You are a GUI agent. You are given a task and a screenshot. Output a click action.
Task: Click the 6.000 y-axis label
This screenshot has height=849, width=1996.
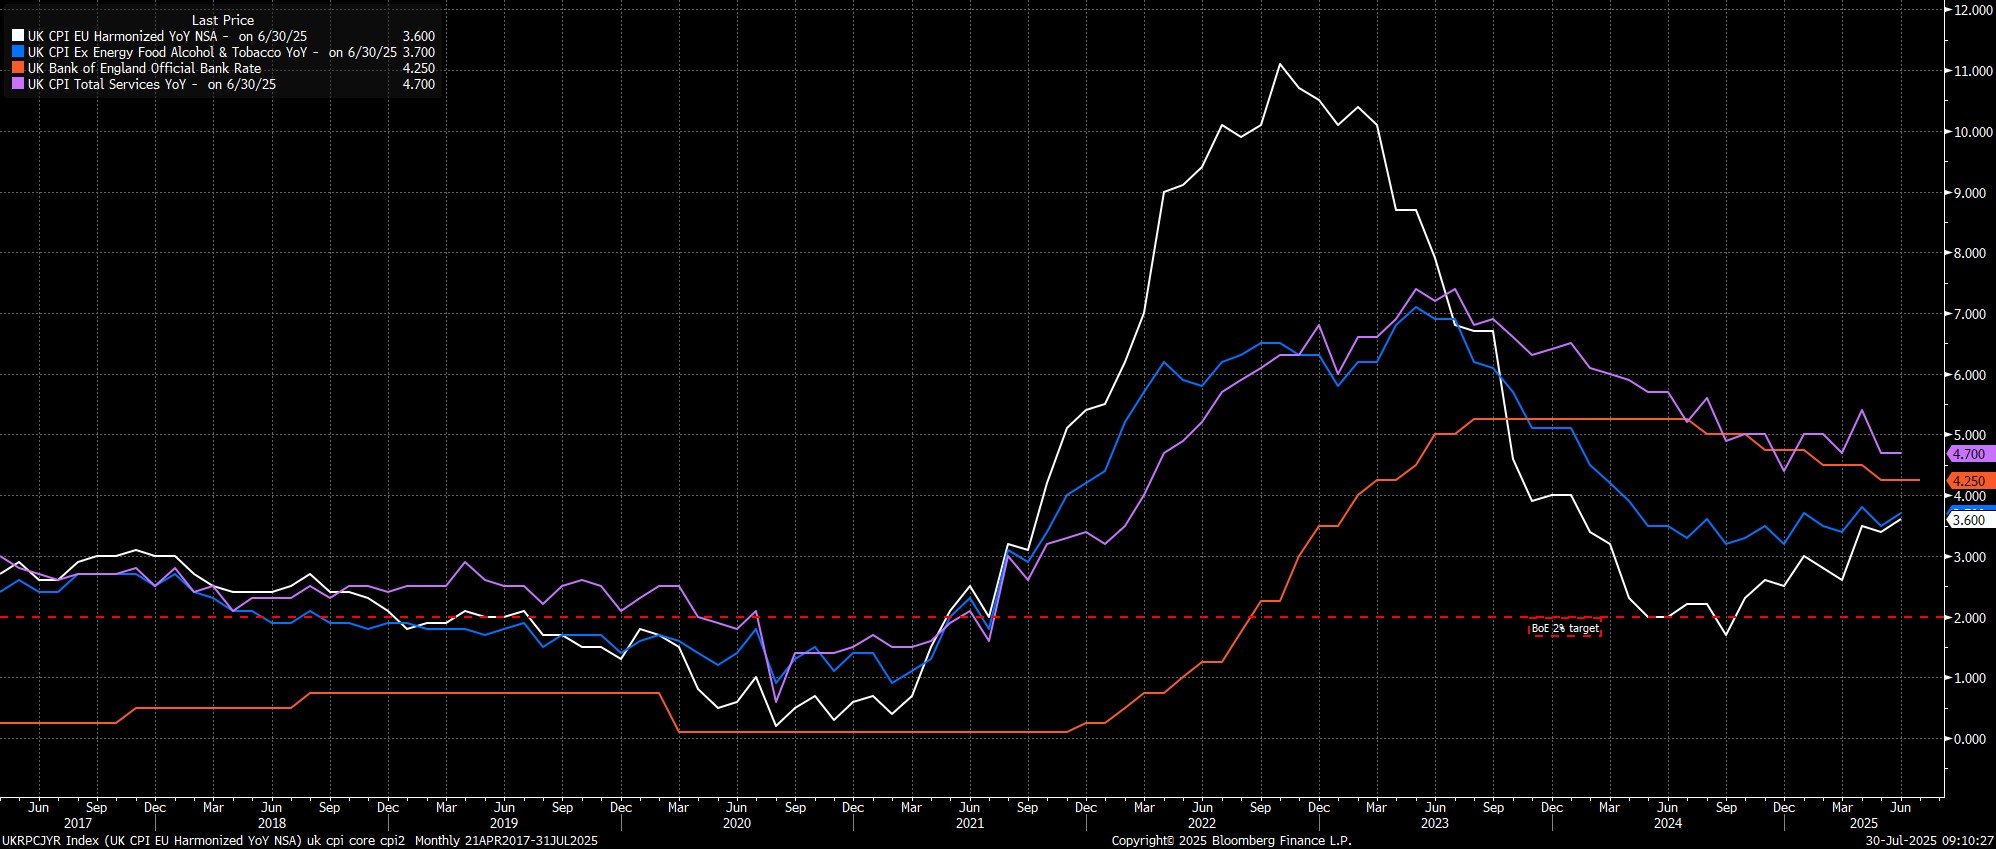tap(1969, 375)
